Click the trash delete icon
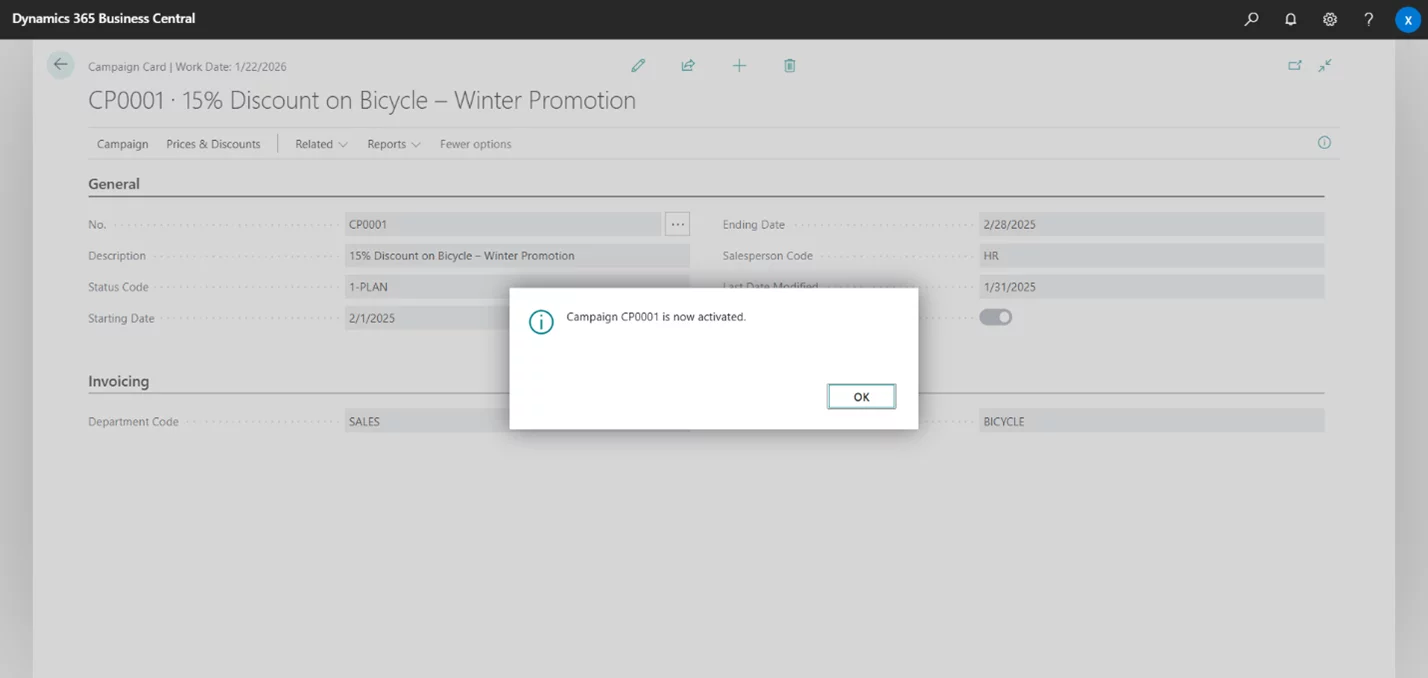This screenshot has width=1428, height=678. coord(789,66)
